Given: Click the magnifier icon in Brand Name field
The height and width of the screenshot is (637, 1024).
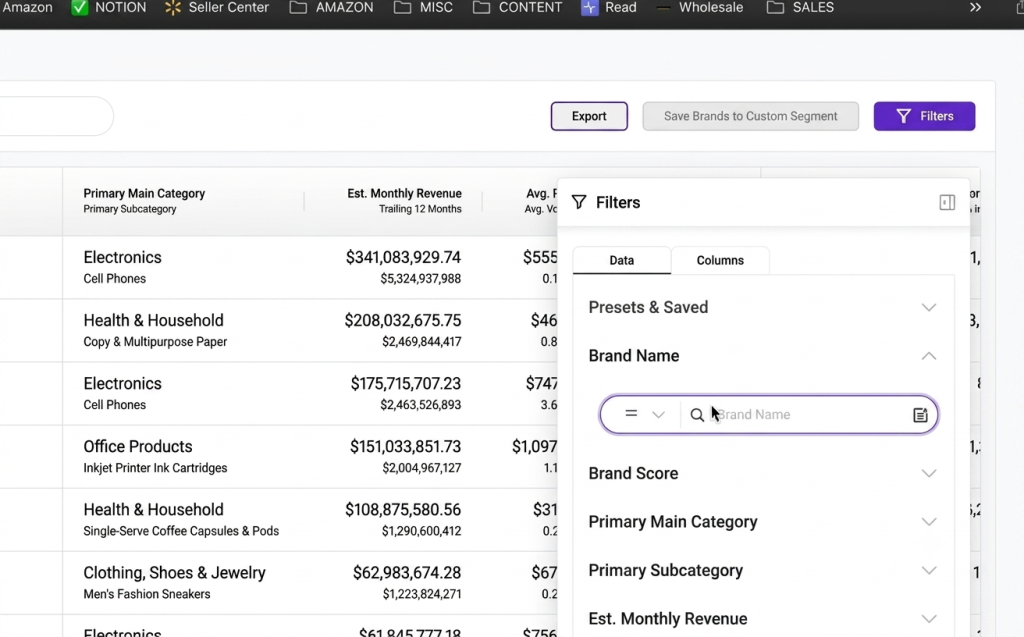Looking at the screenshot, I should click(697, 415).
